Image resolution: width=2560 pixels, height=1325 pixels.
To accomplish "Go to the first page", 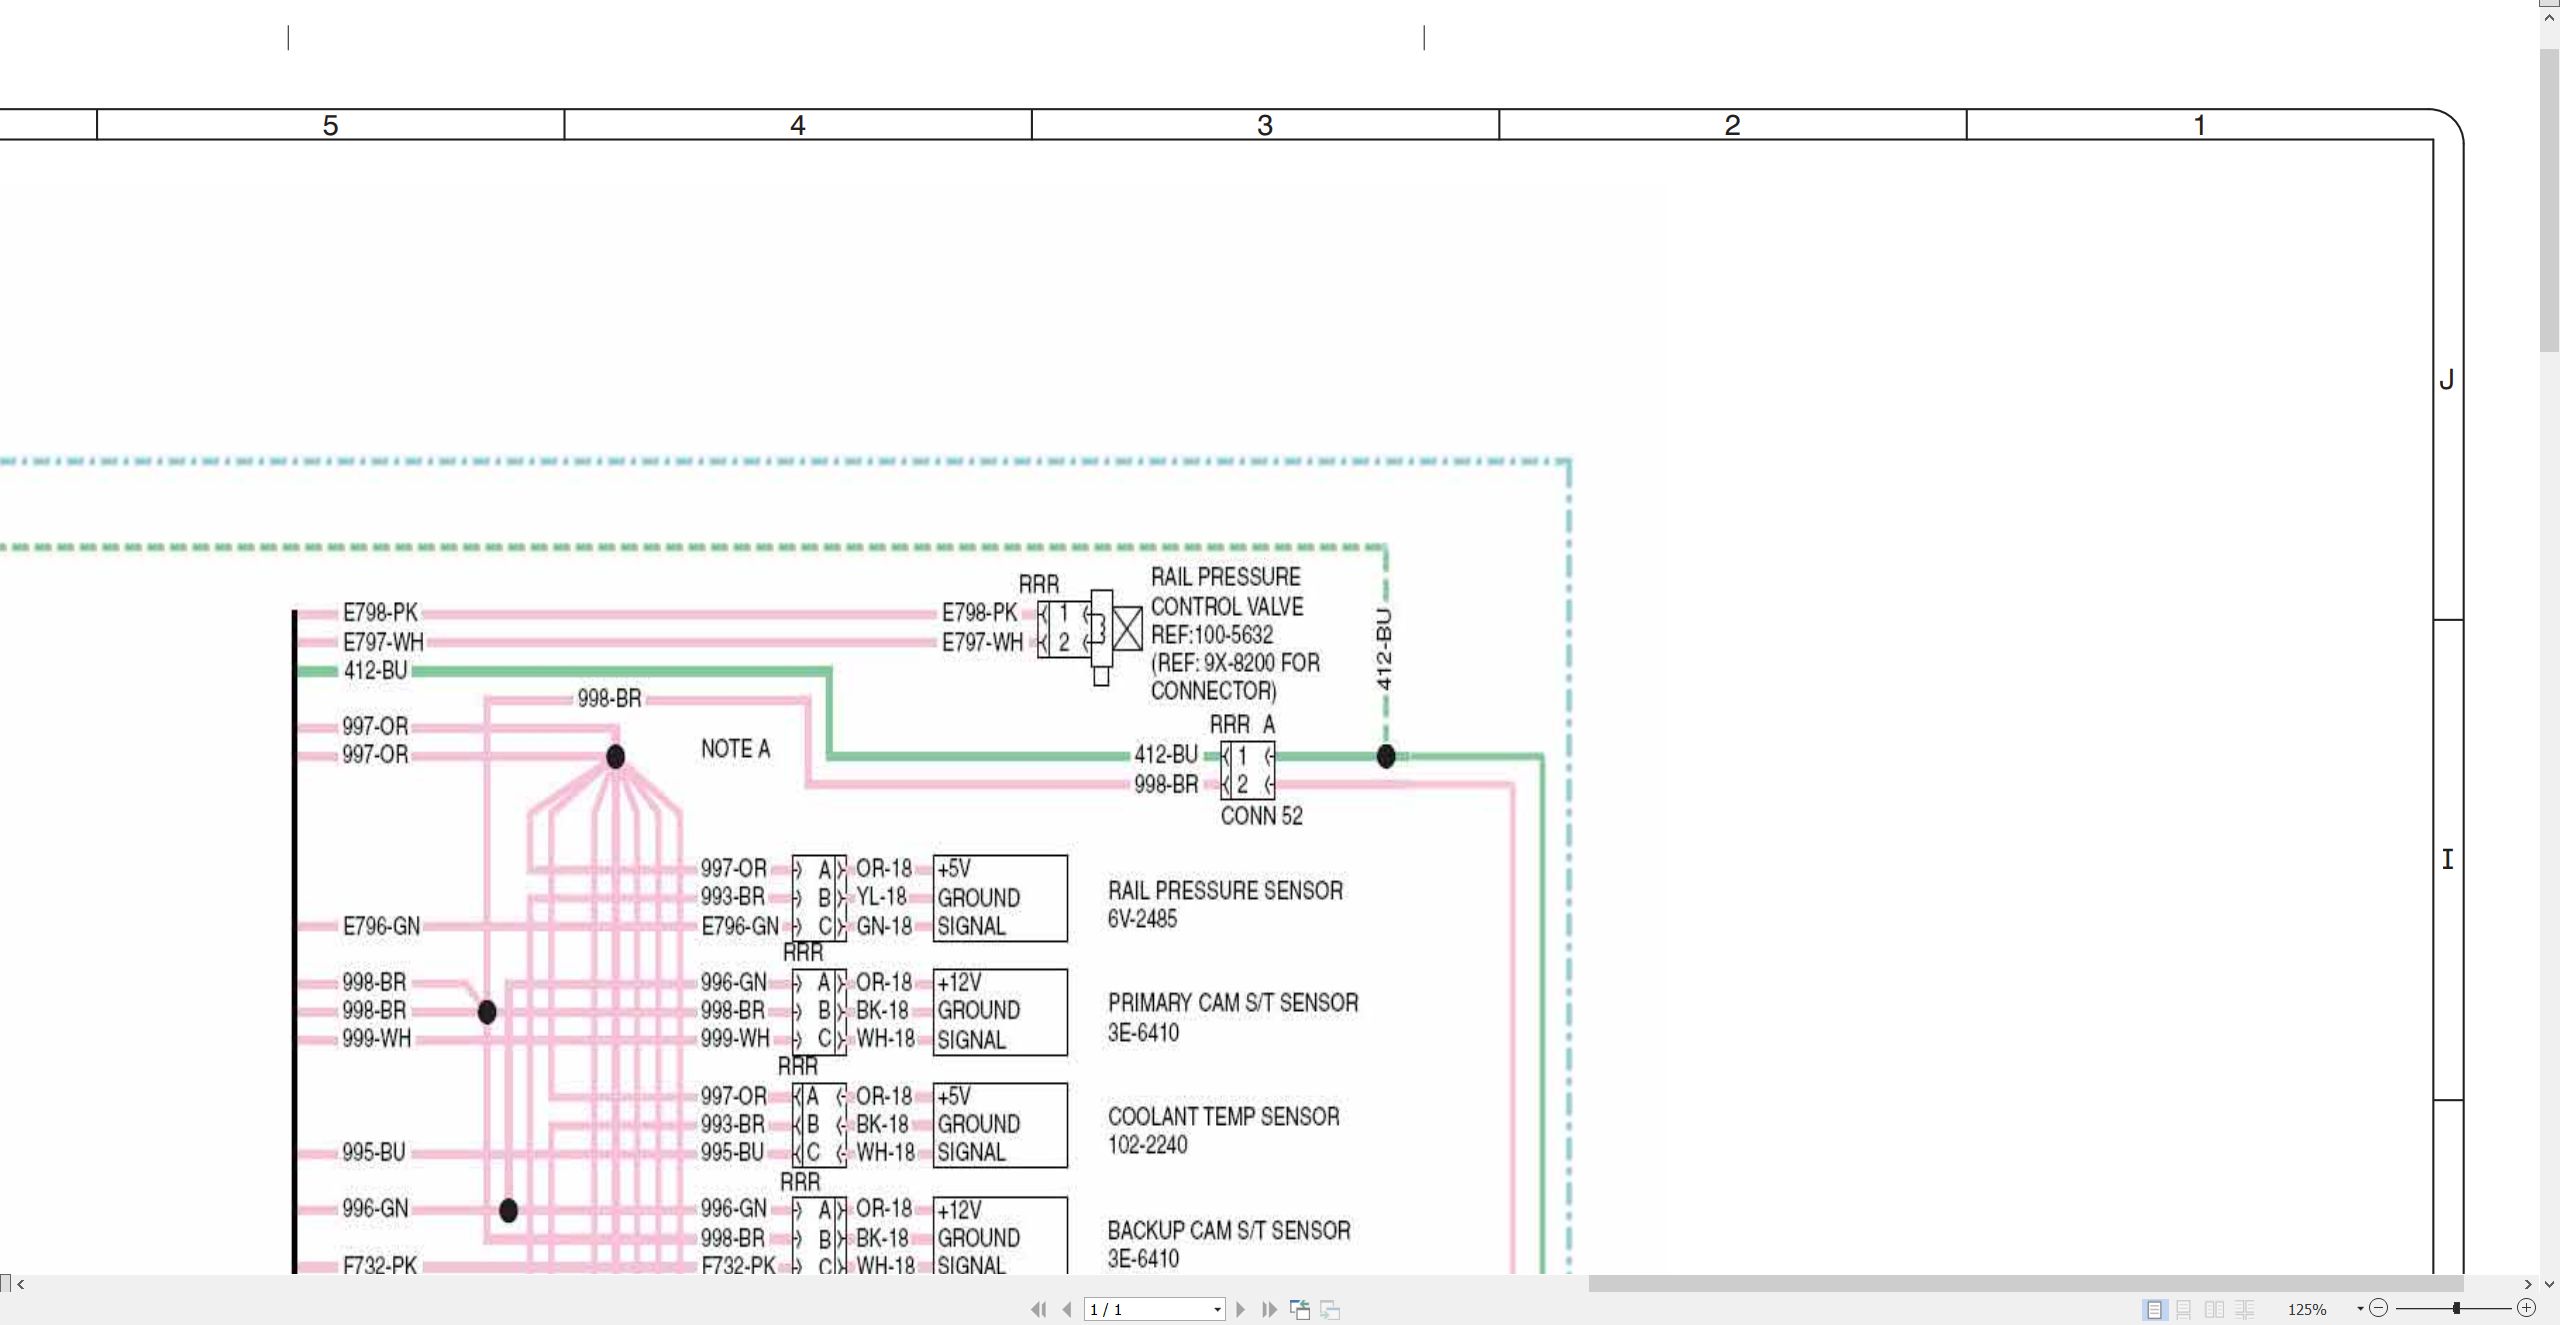I will [x=1038, y=1309].
